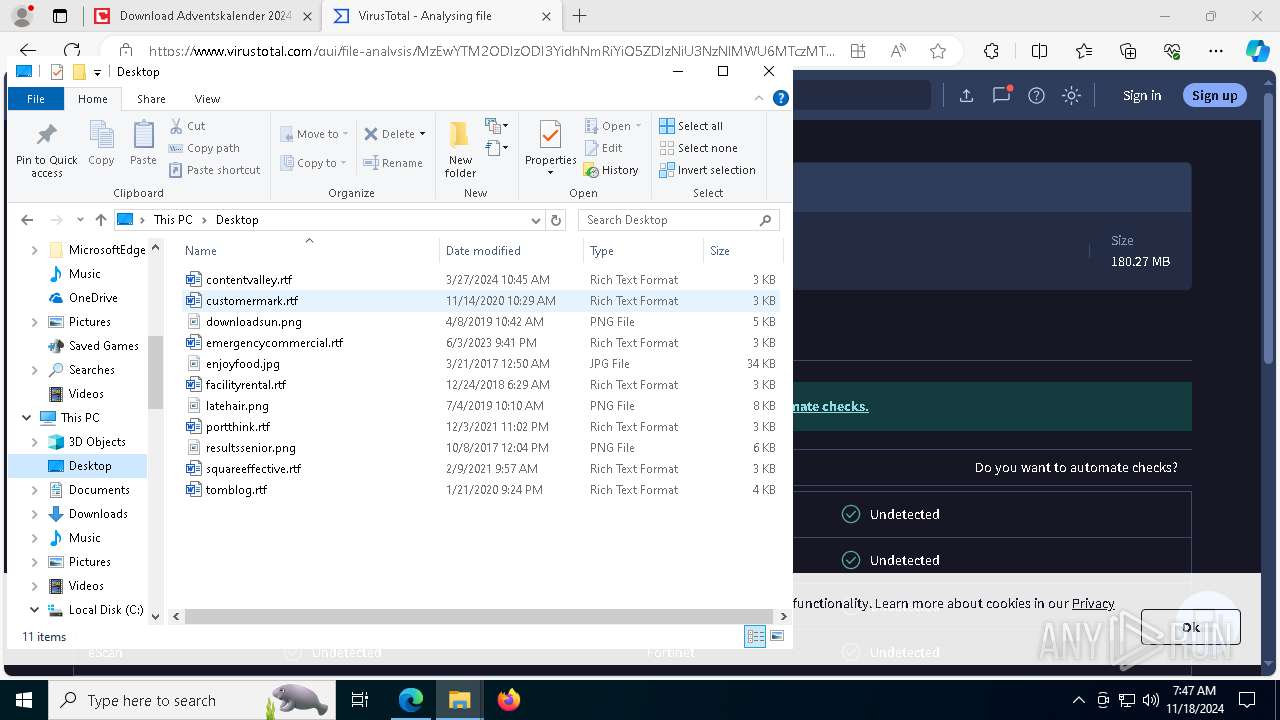Click the horizontal scrollbar in file list

477,617
